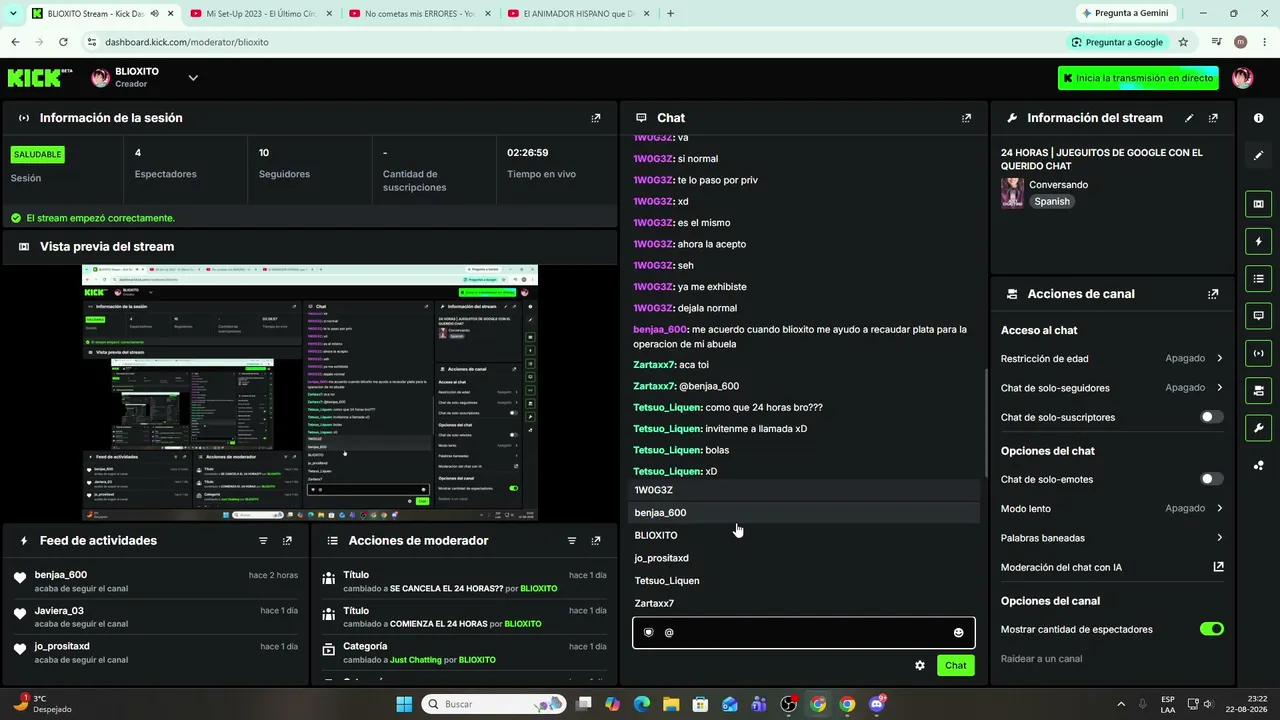Click Inicia la transmisión en directo button
This screenshot has height=720, width=1280.
[x=1138, y=78]
